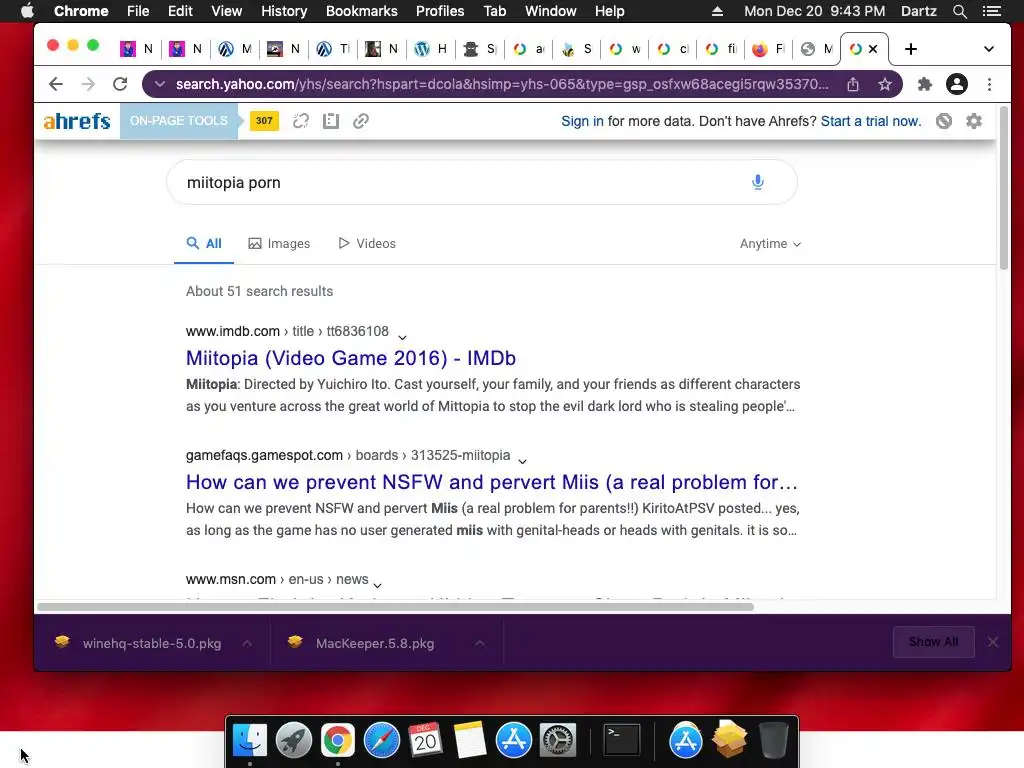Click Show All downloads button
This screenshot has width=1024, height=768.
pos(934,642)
